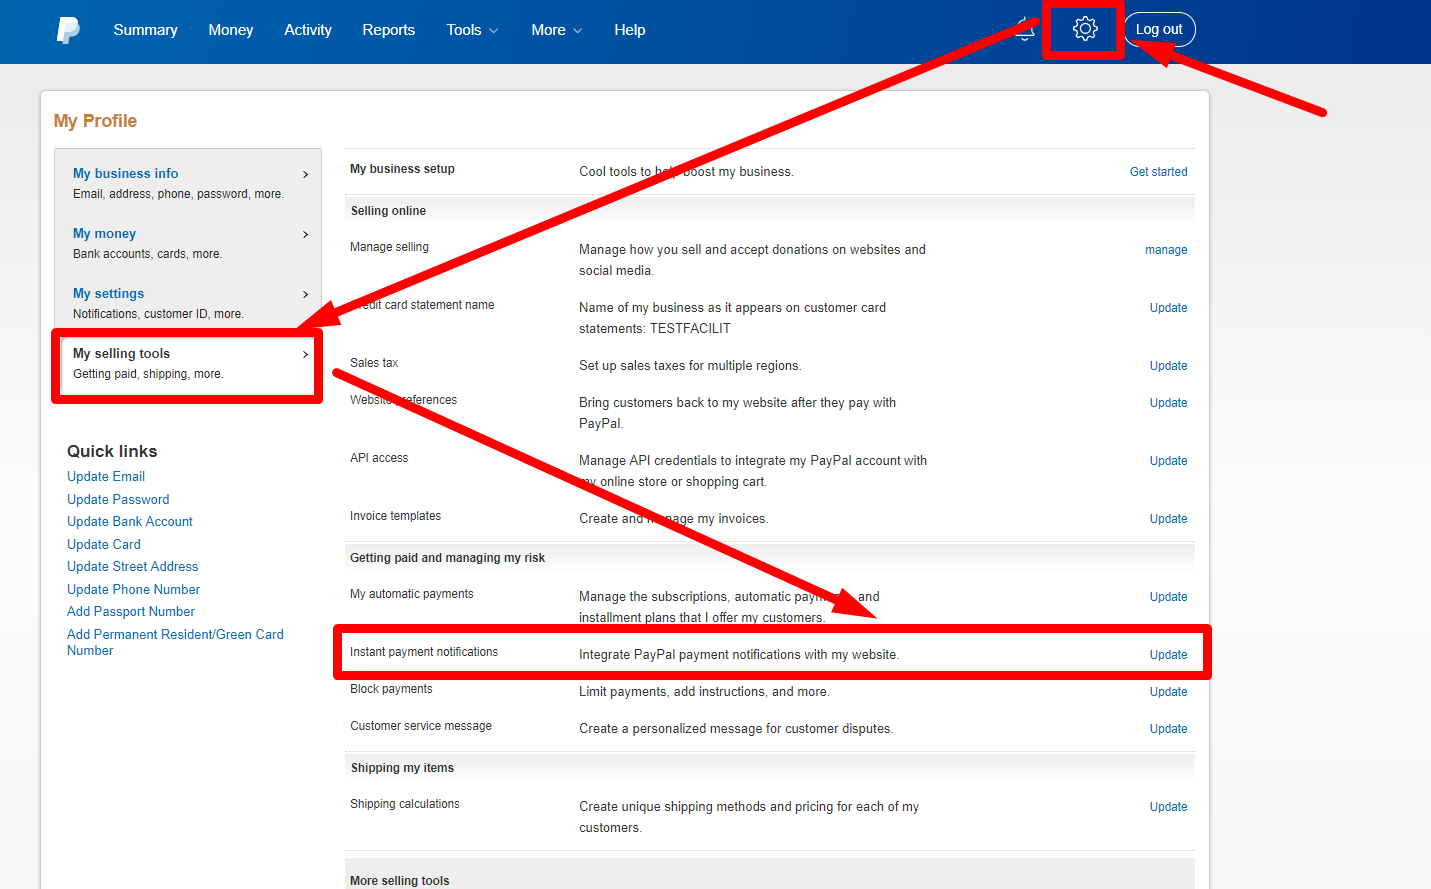This screenshot has height=889, width=1431.
Task: Click the Customer service message label
Action: [x=421, y=726]
